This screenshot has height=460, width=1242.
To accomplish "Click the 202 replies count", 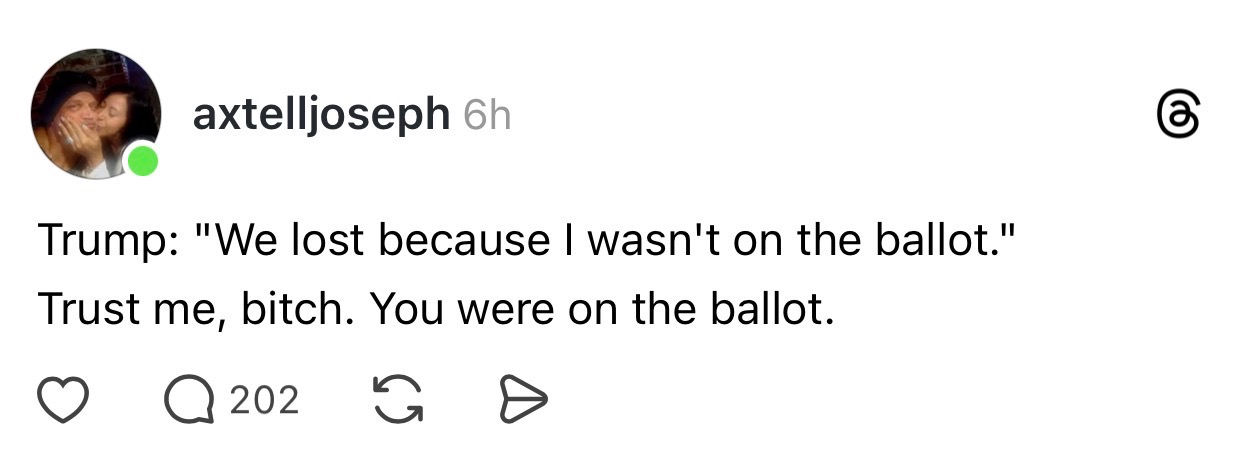I will point(264,400).
